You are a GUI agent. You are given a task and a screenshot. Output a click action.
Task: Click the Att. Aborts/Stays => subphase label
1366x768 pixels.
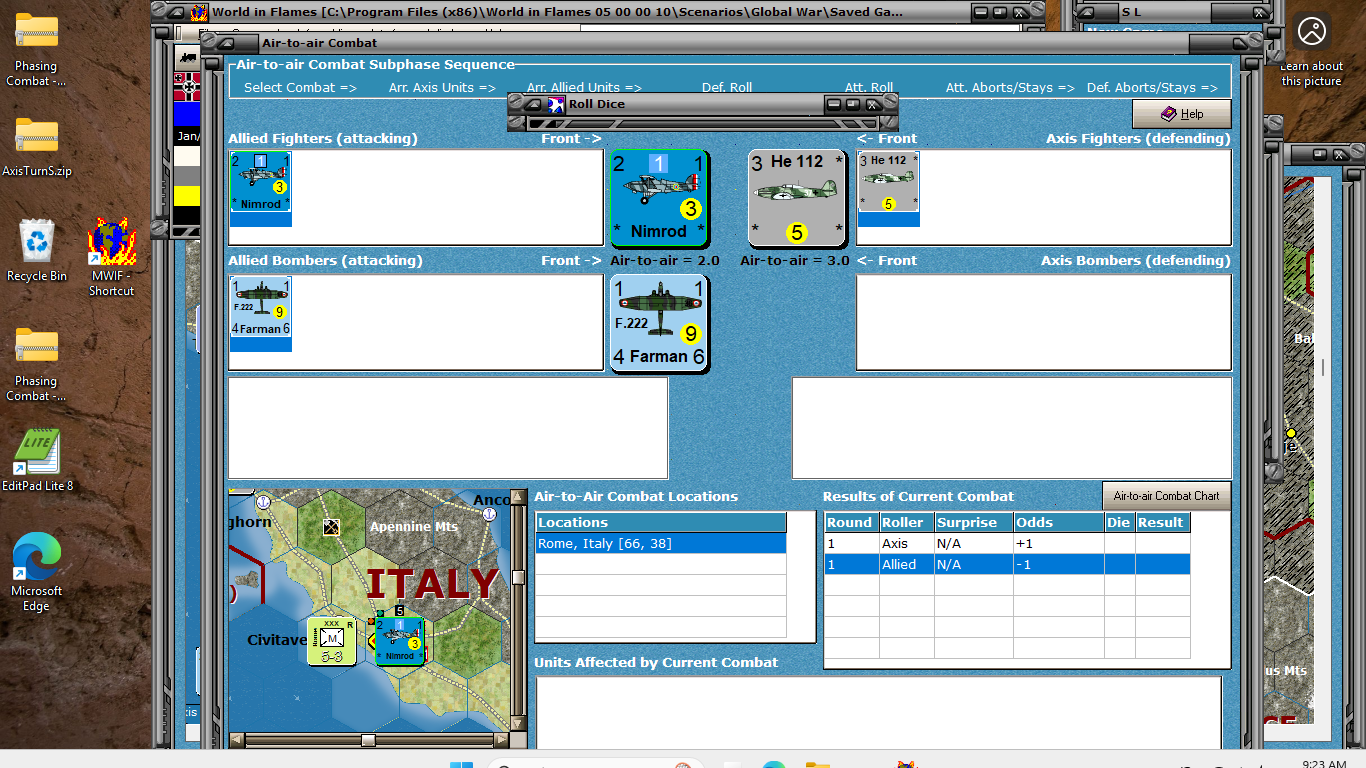tap(1010, 87)
